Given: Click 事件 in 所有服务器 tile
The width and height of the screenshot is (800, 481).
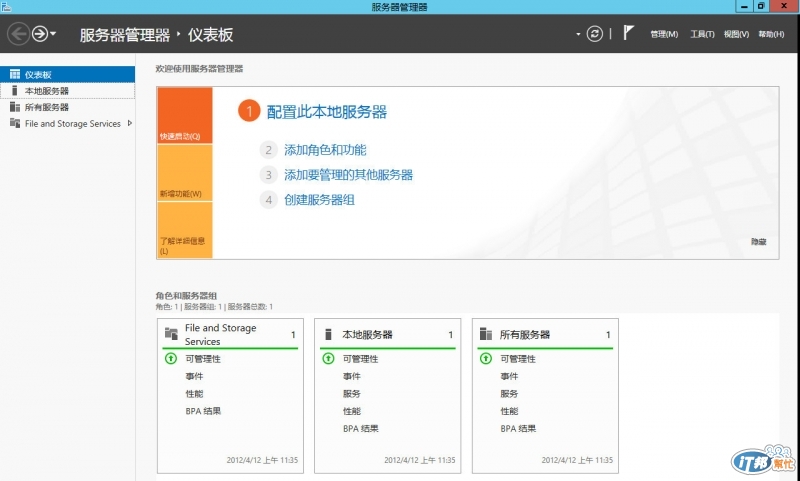Looking at the screenshot, I should point(509,376).
